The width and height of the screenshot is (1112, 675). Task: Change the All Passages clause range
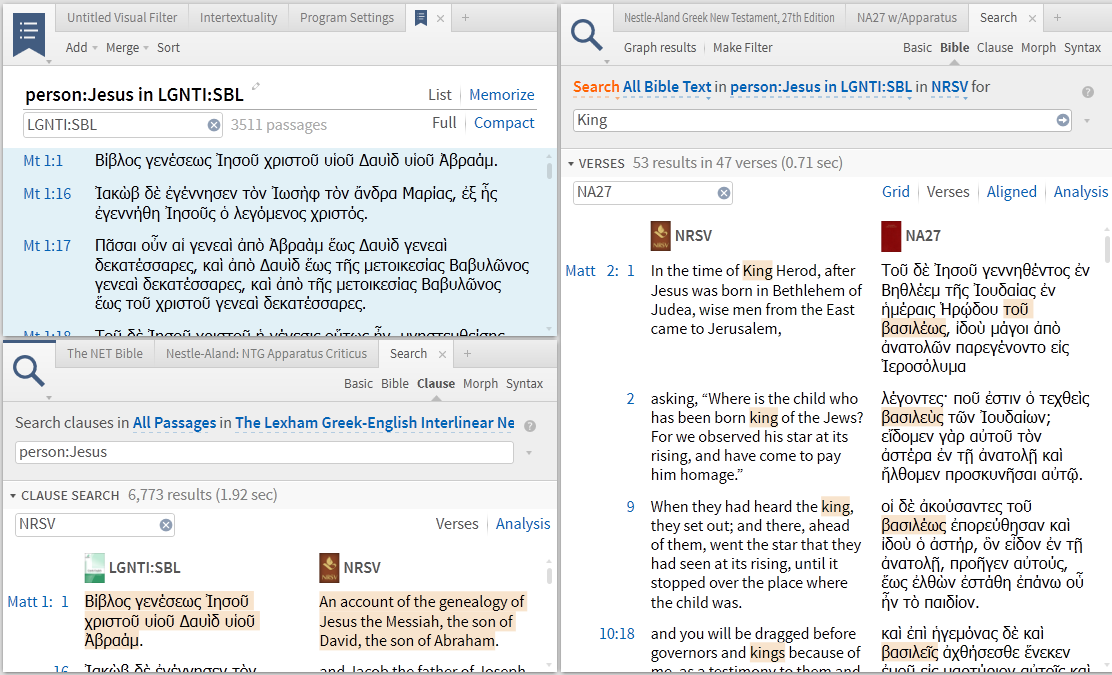click(174, 423)
